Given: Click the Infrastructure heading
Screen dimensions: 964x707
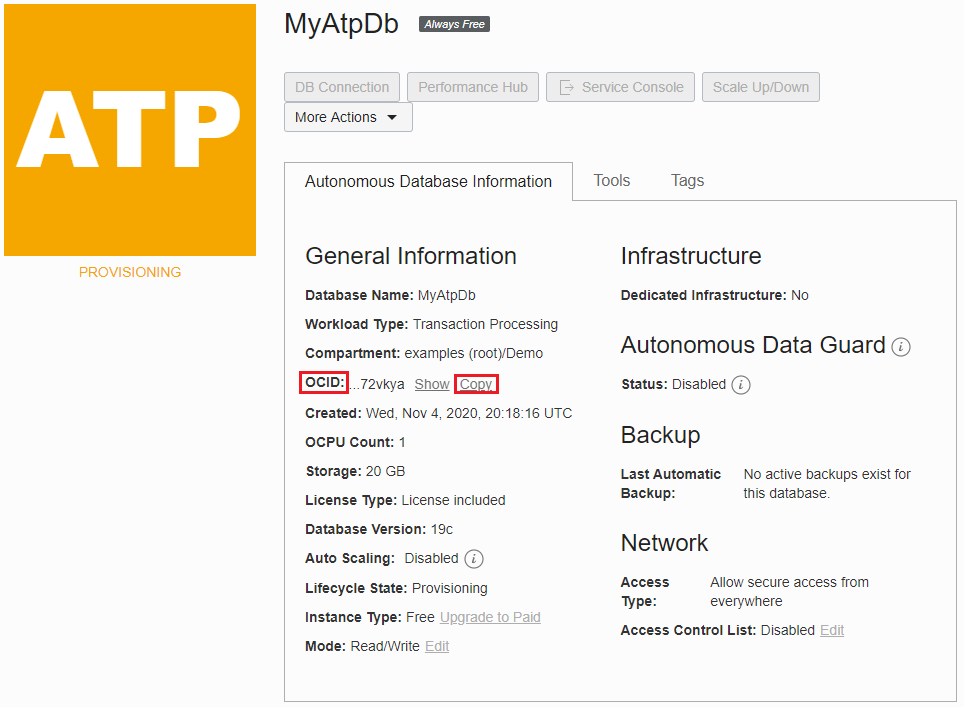Looking at the screenshot, I should click(x=691, y=256).
